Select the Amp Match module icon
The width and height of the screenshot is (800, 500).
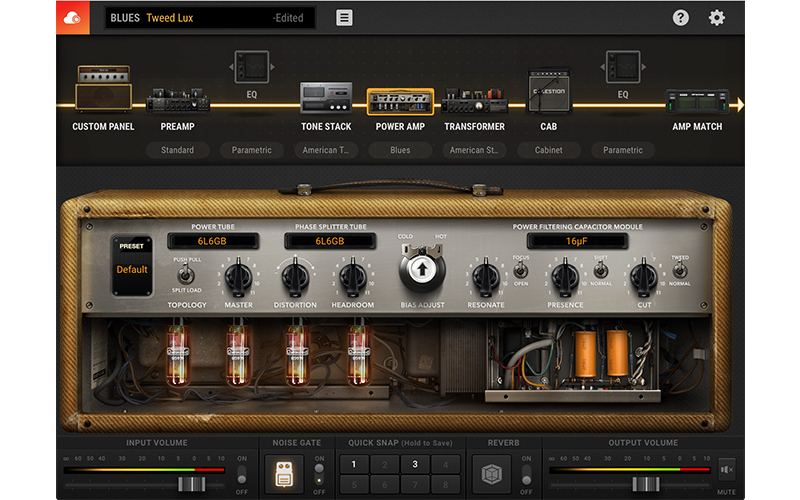pyautogui.click(x=697, y=101)
